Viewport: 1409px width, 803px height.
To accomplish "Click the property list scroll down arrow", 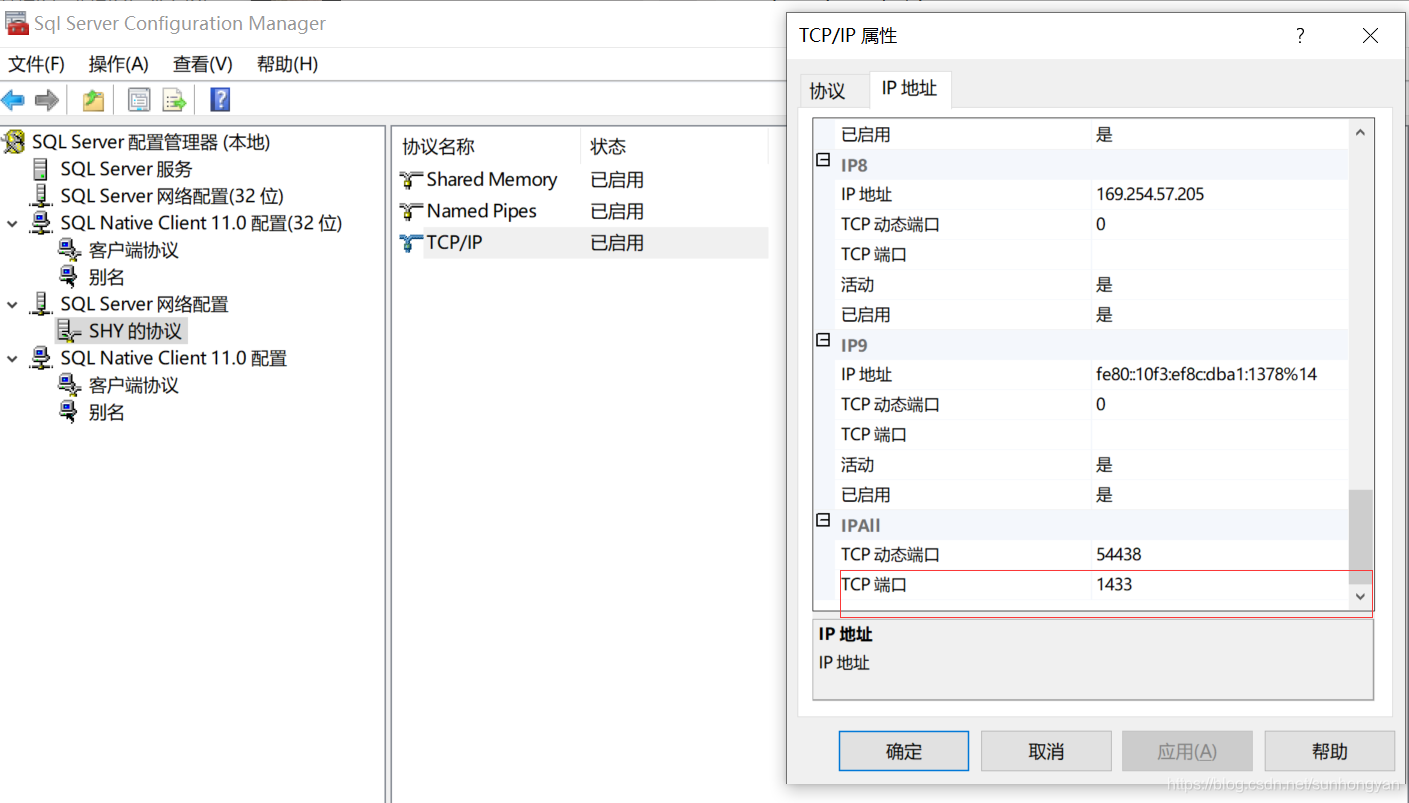I will click(1360, 596).
